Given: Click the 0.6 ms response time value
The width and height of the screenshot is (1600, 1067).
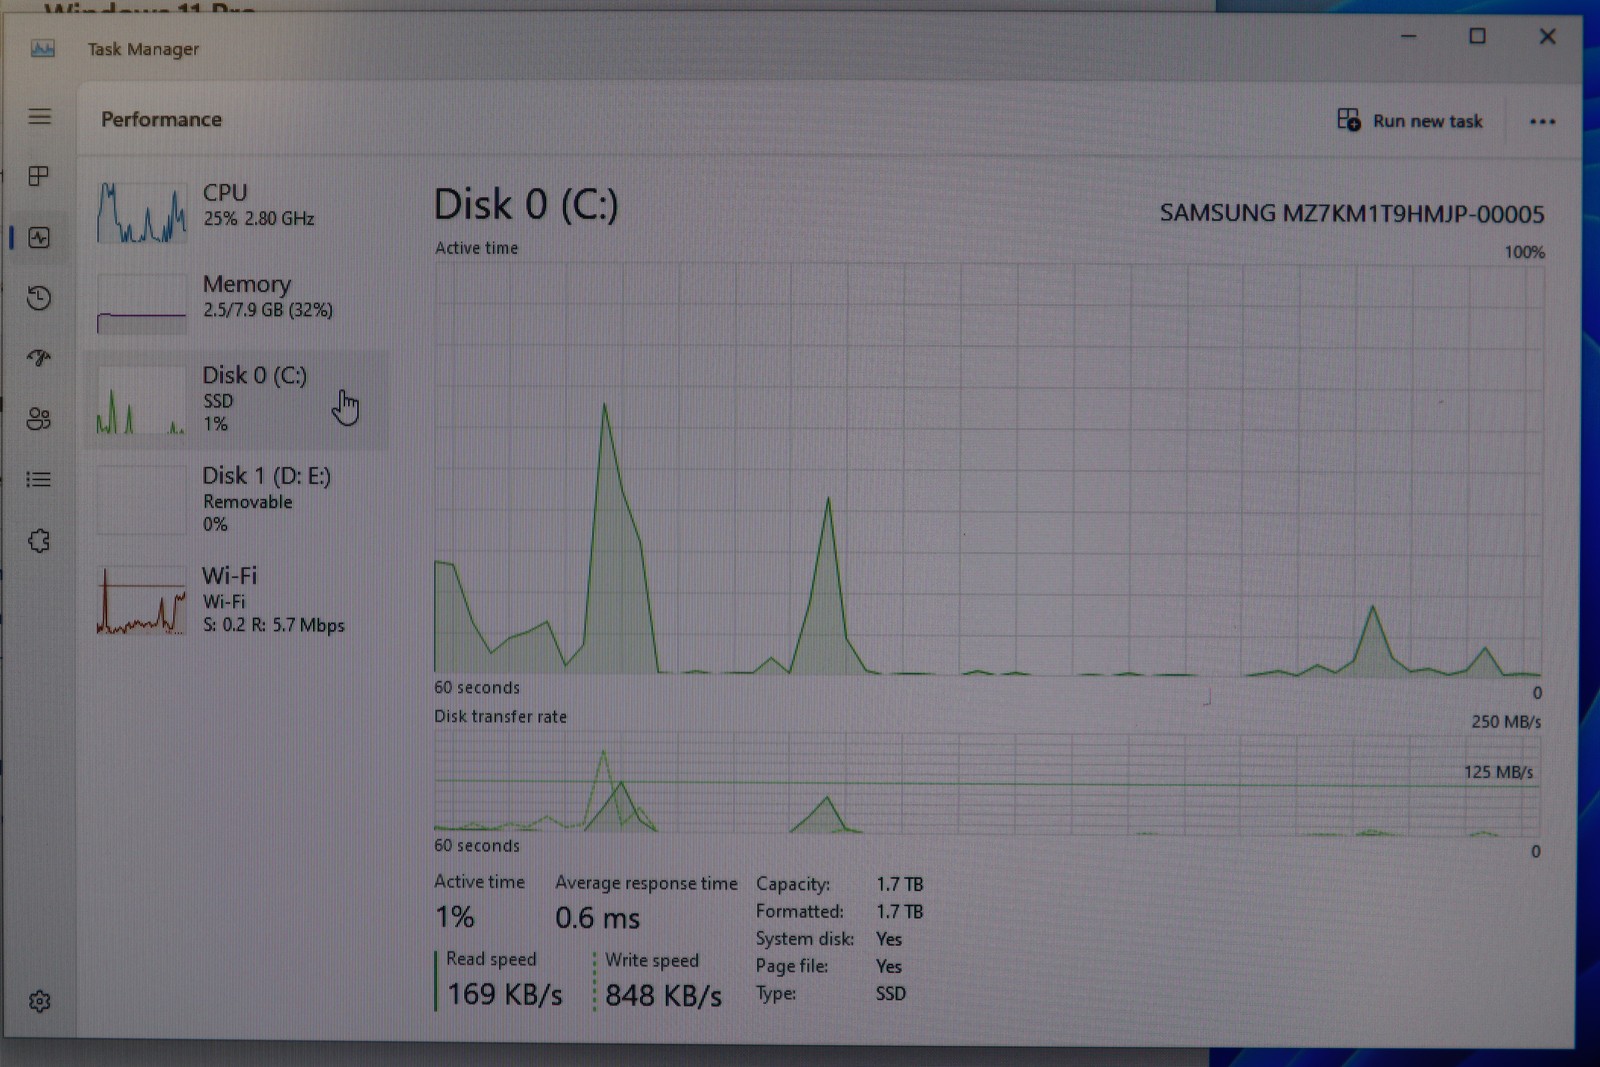Looking at the screenshot, I should (597, 918).
